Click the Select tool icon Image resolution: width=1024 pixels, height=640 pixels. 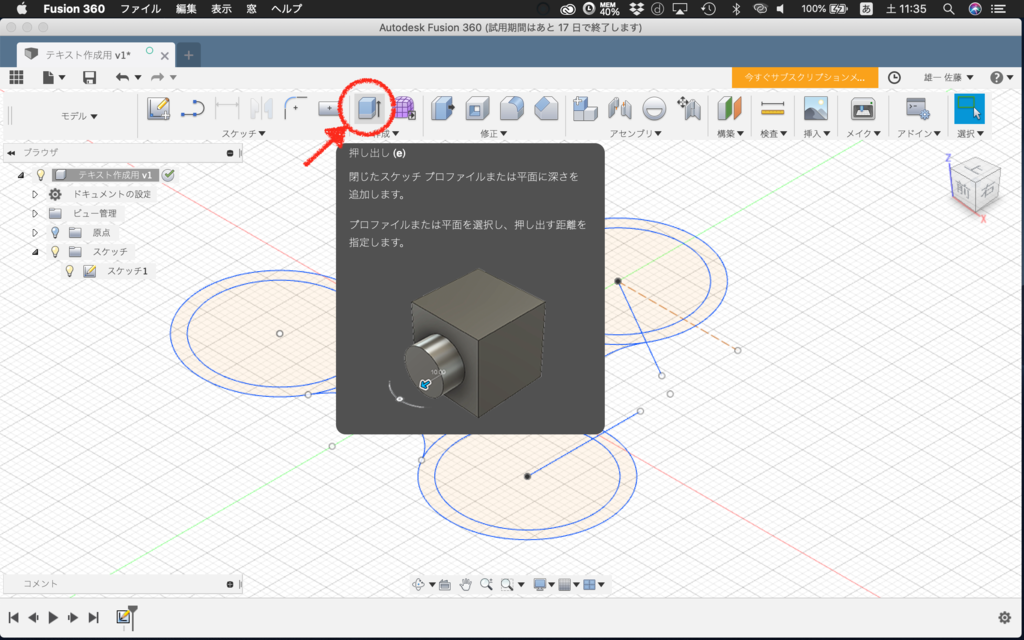(969, 108)
